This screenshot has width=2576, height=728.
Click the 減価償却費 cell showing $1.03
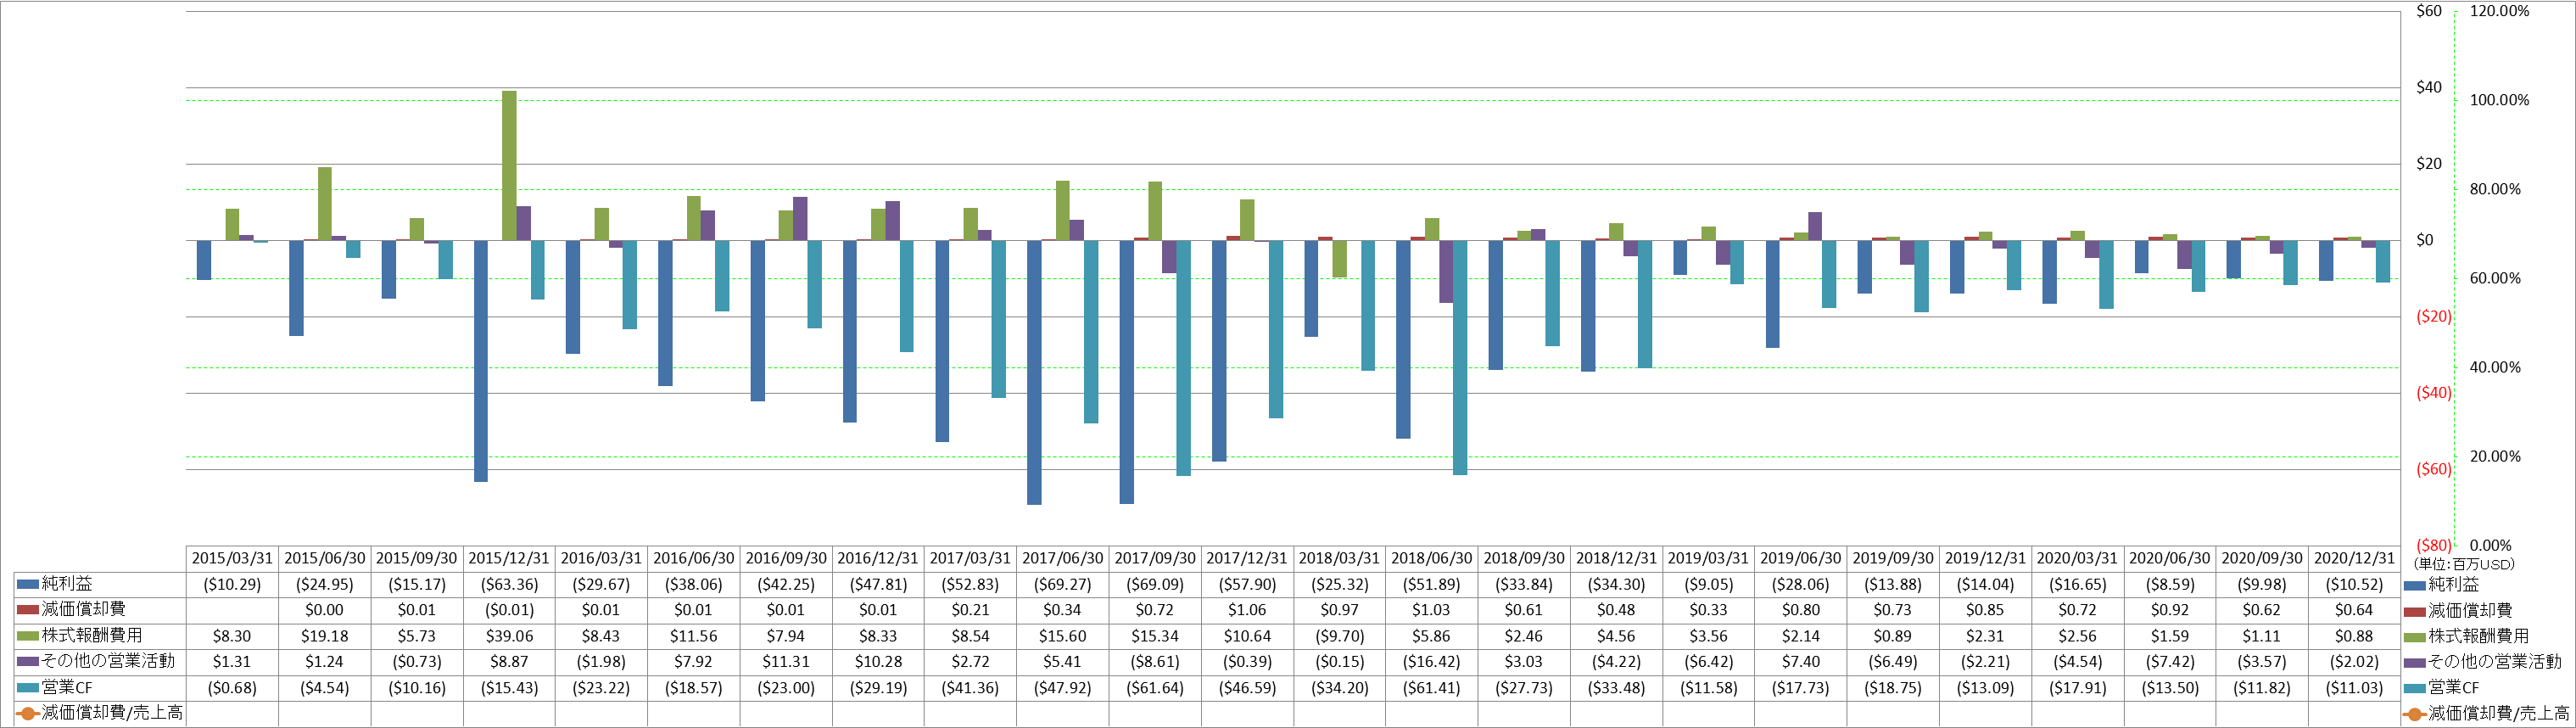tap(1431, 610)
